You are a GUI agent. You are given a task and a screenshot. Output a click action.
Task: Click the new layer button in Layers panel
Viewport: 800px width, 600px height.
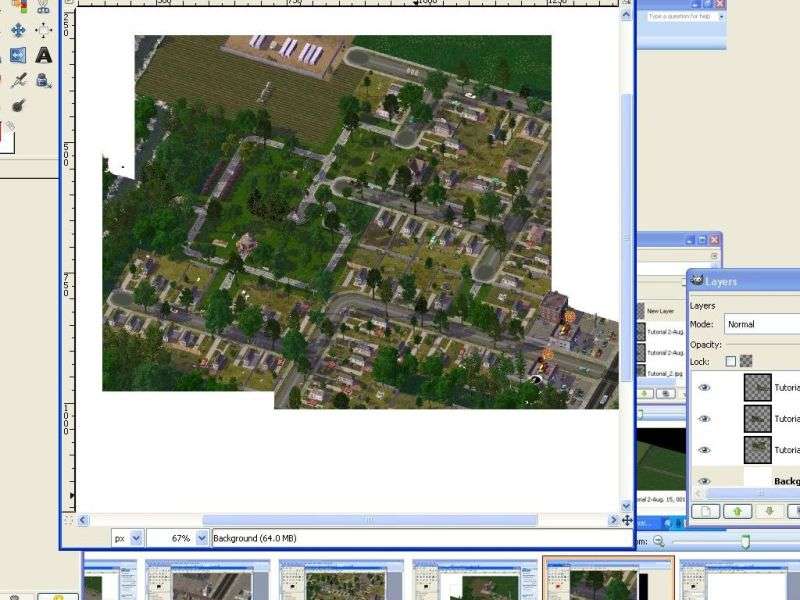point(705,511)
